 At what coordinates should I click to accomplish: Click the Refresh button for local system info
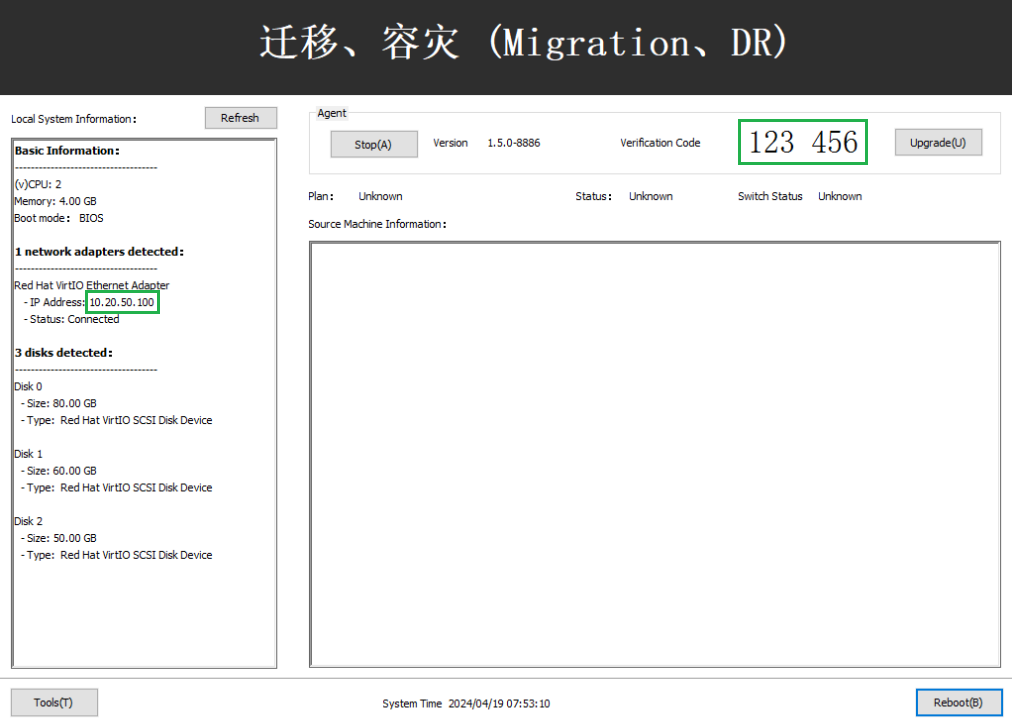(x=240, y=118)
